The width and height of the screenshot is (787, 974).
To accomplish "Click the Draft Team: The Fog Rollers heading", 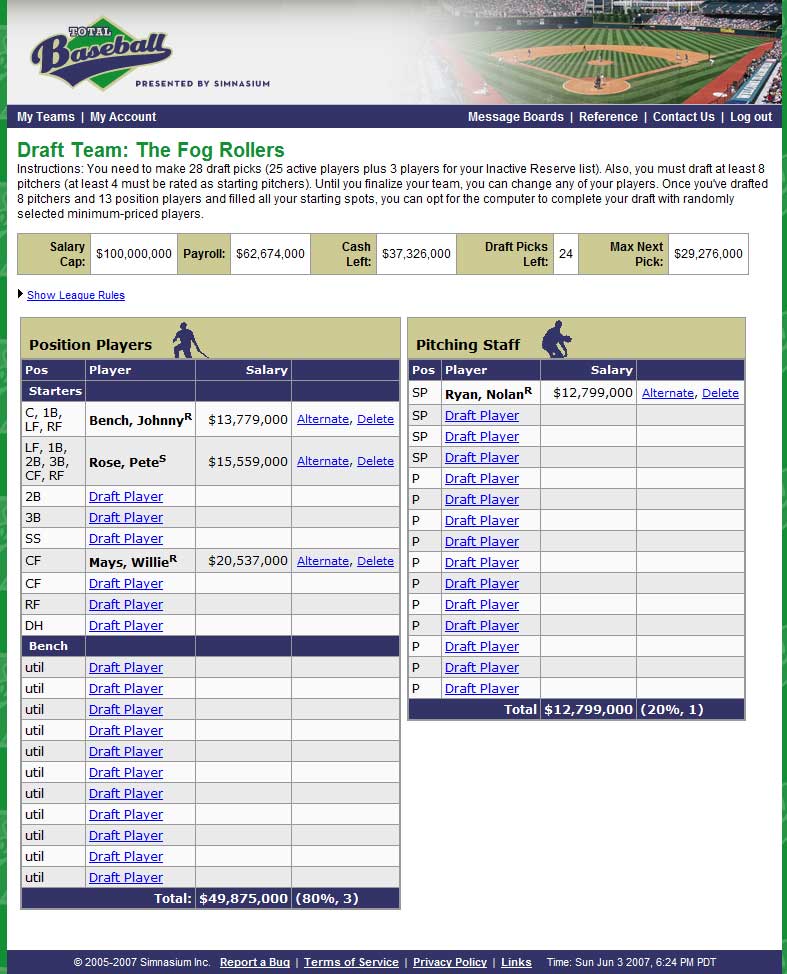I will click(x=150, y=150).
